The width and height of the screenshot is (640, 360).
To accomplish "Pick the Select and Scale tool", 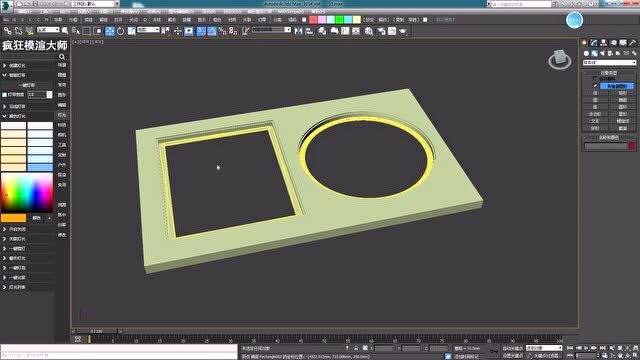I will point(131,31).
